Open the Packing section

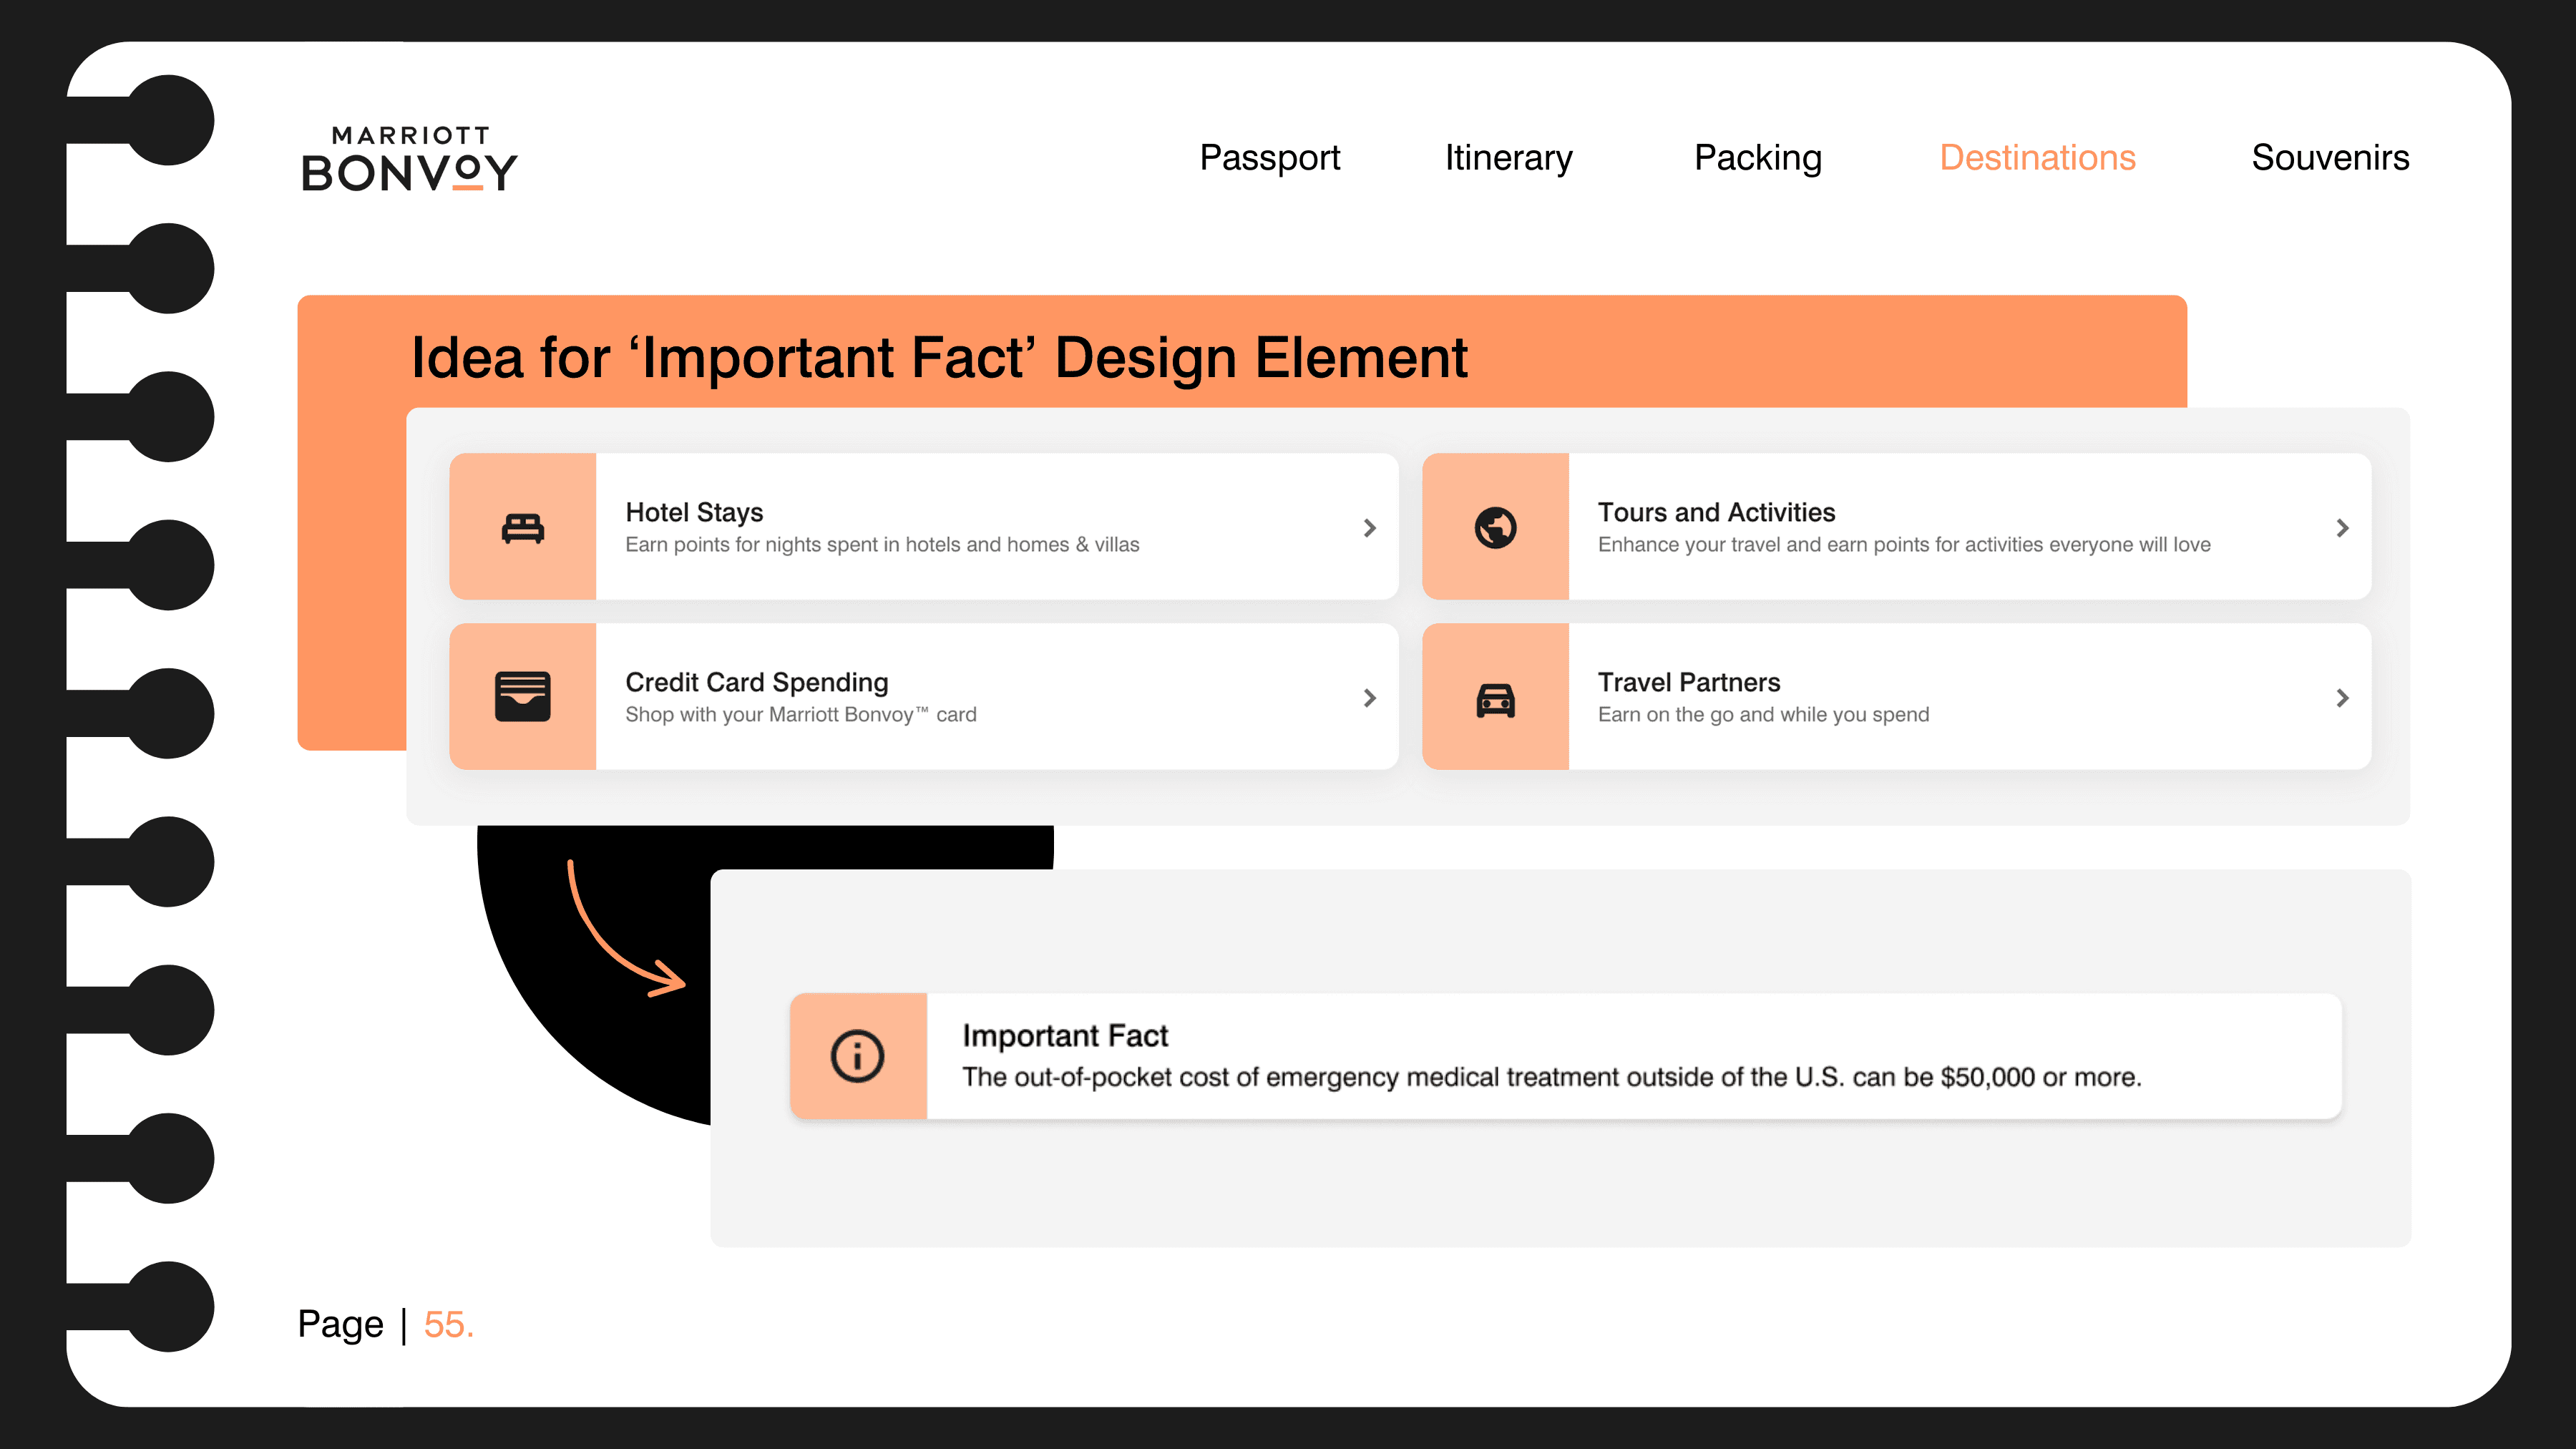click(1757, 158)
